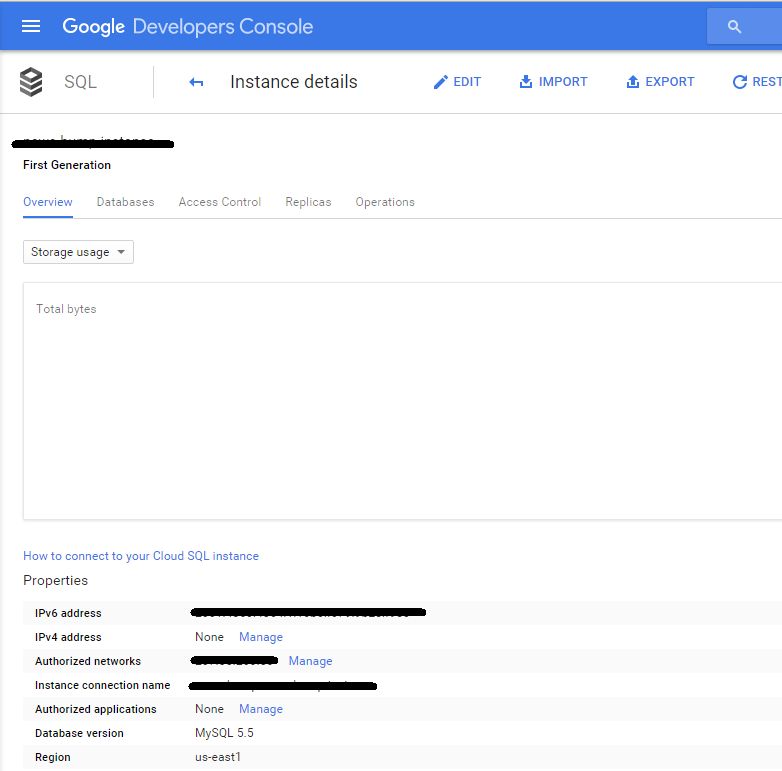782x771 pixels.
Task: Click the Authorized networks label
Action: point(88,661)
